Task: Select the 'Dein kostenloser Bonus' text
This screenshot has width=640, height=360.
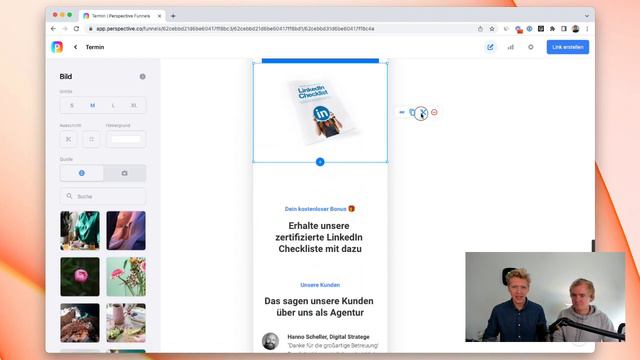Action: tap(320, 209)
